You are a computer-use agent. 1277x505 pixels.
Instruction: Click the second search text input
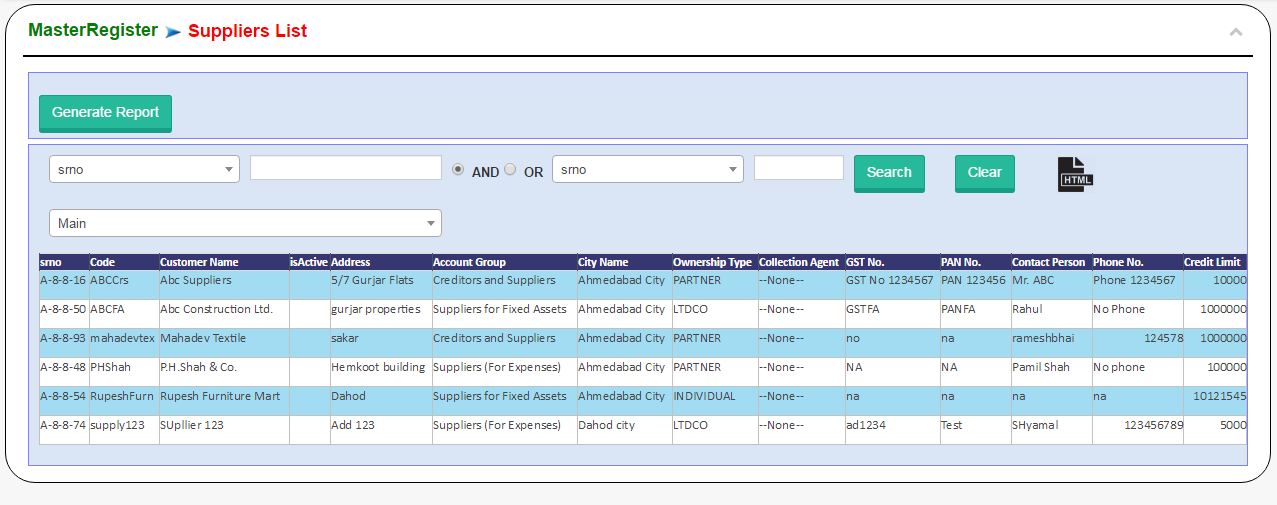tap(798, 168)
